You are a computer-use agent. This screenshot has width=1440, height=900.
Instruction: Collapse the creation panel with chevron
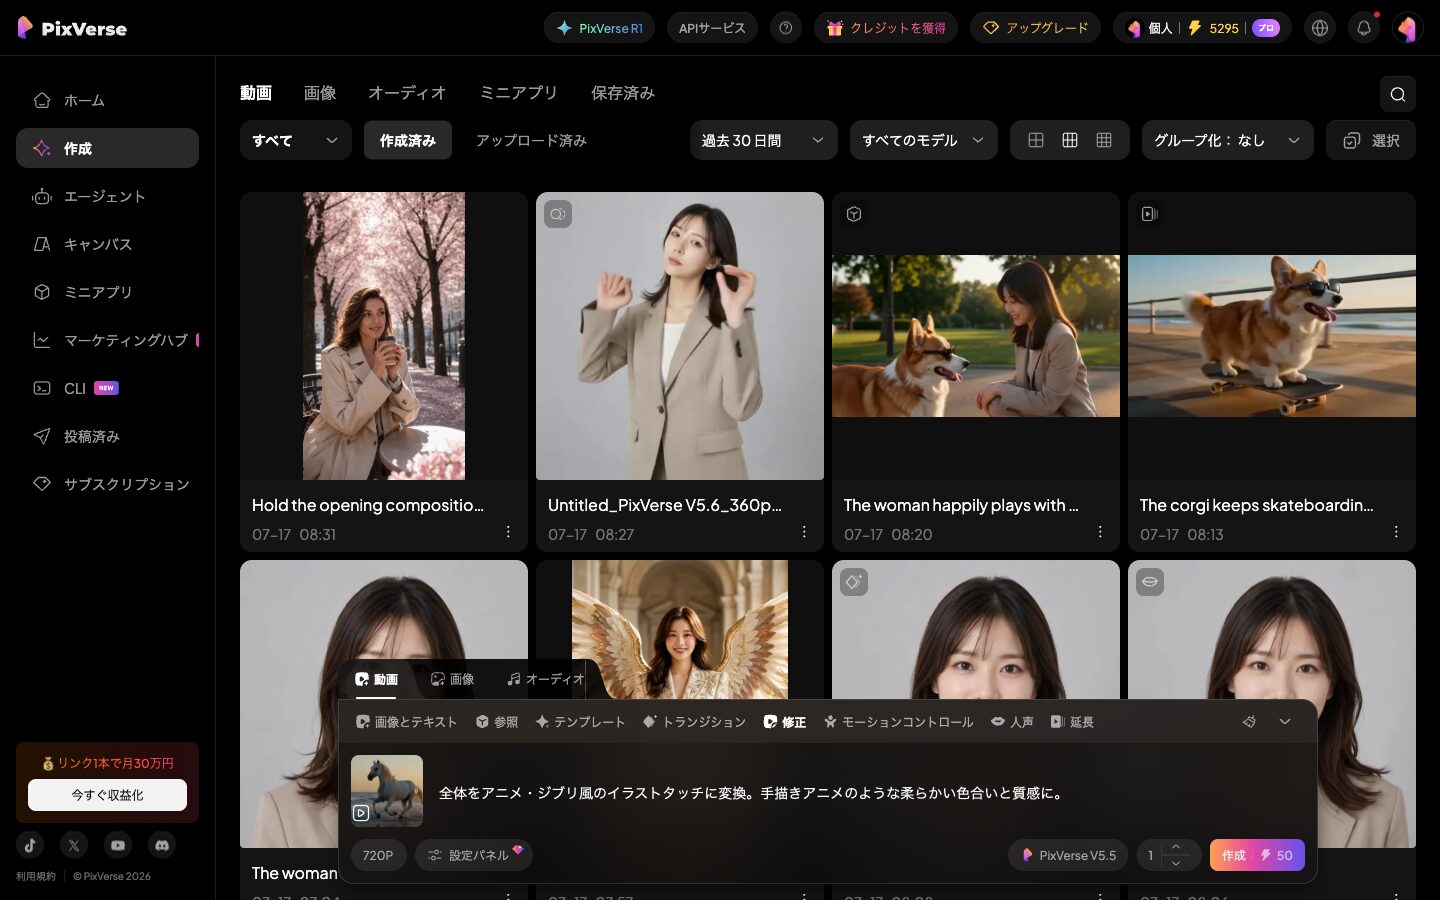pyautogui.click(x=1285, y=721)
